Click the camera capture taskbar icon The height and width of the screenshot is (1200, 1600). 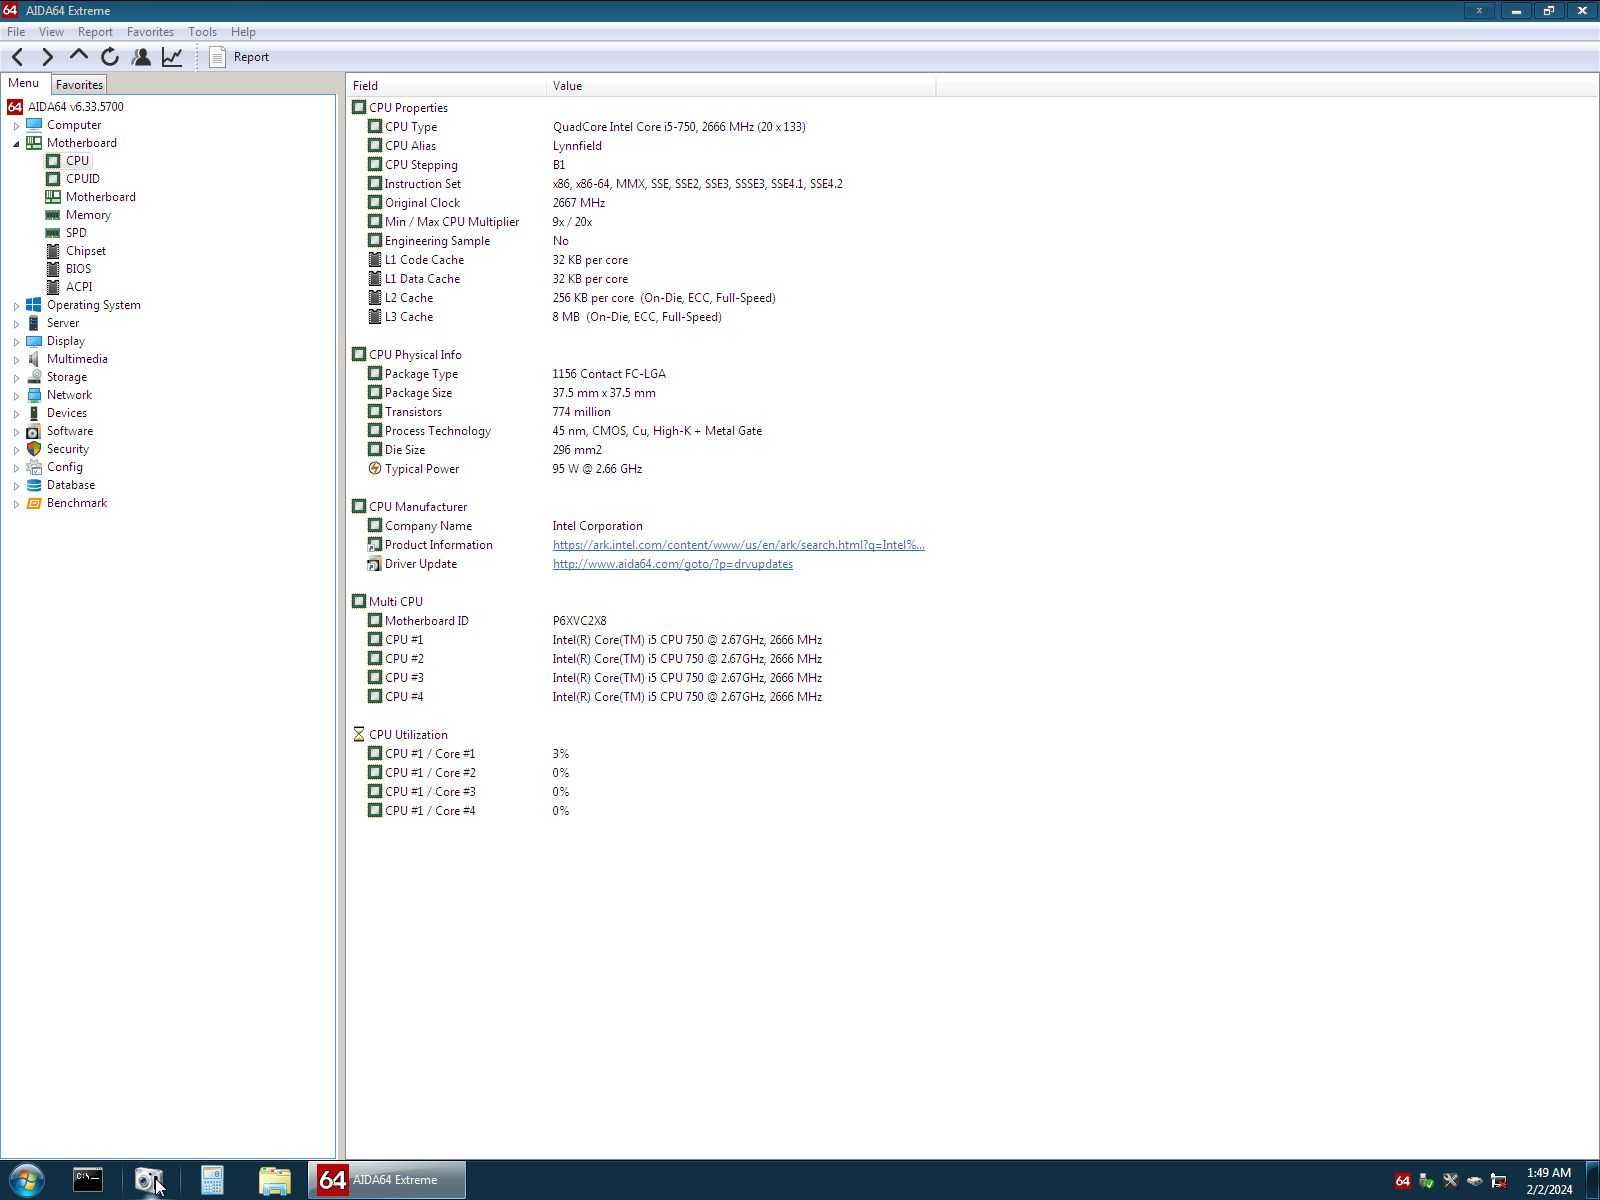pyautogui.click(x=149, y=1180)
